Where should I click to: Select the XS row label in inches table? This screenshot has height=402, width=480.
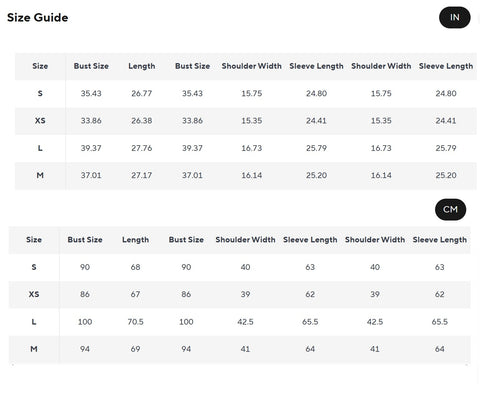coord(40,121)
